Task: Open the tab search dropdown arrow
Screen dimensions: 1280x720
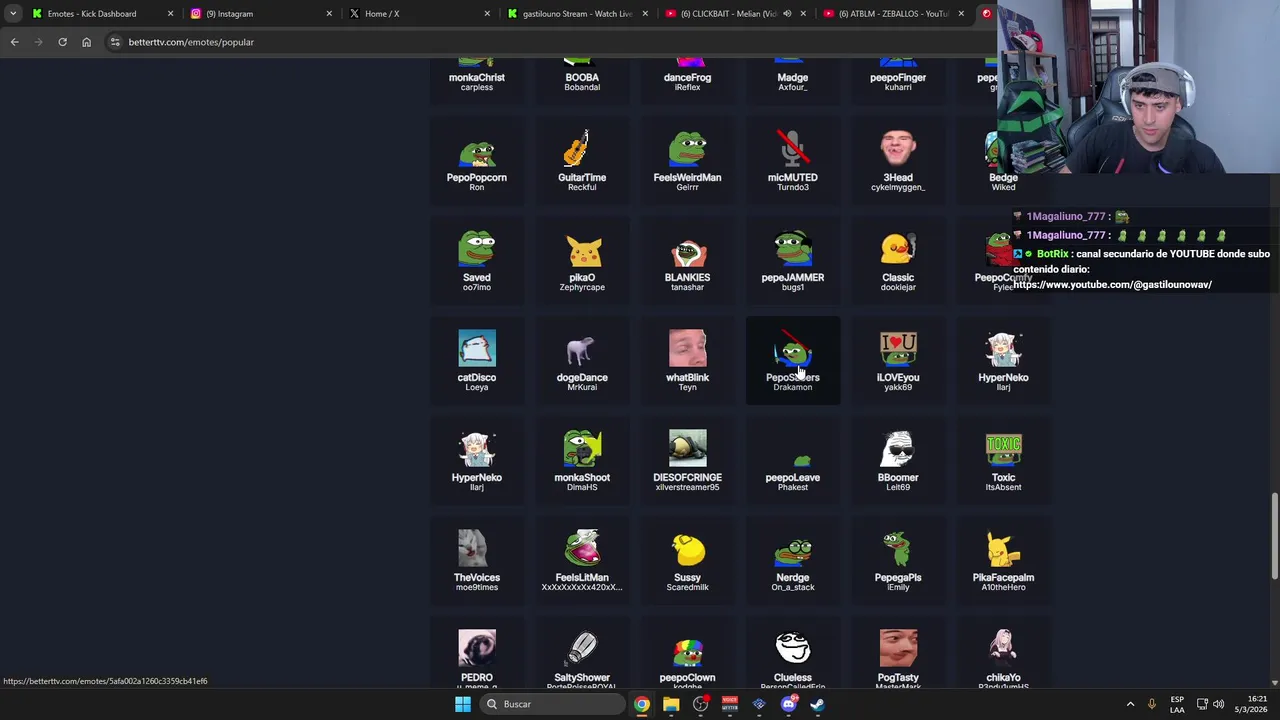Action: coord(12,14)
